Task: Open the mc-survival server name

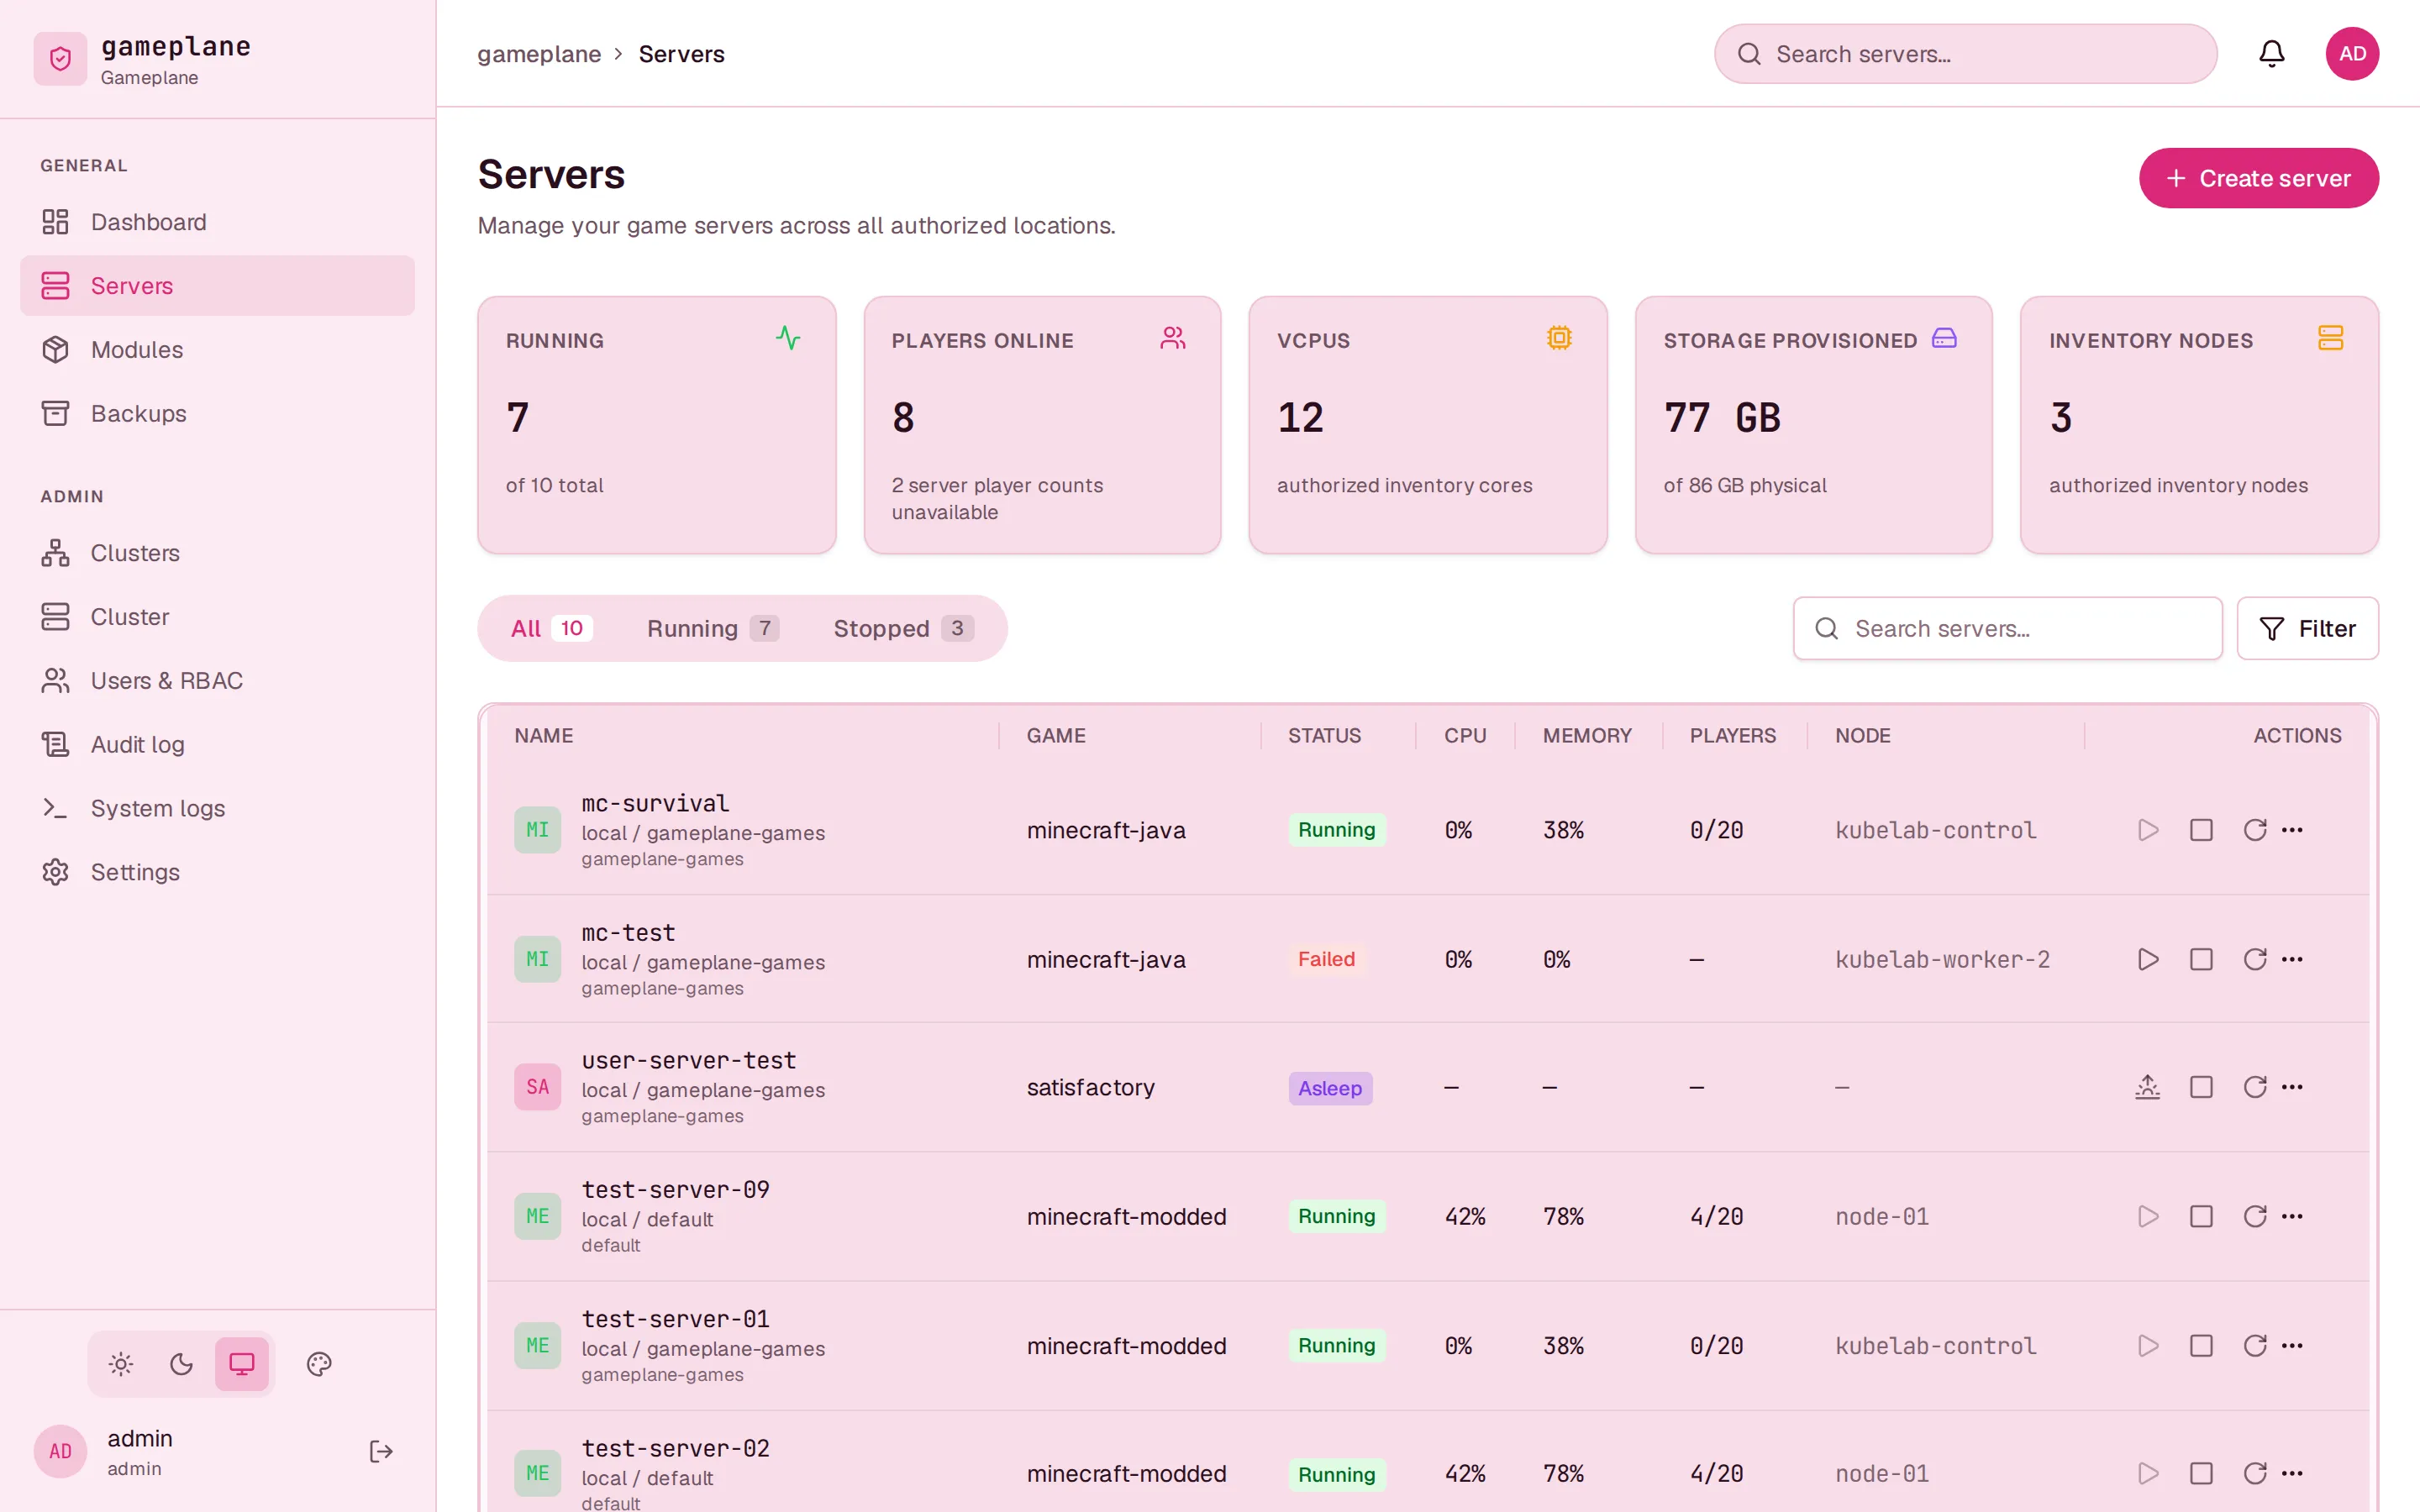Action: click(655, 803)
